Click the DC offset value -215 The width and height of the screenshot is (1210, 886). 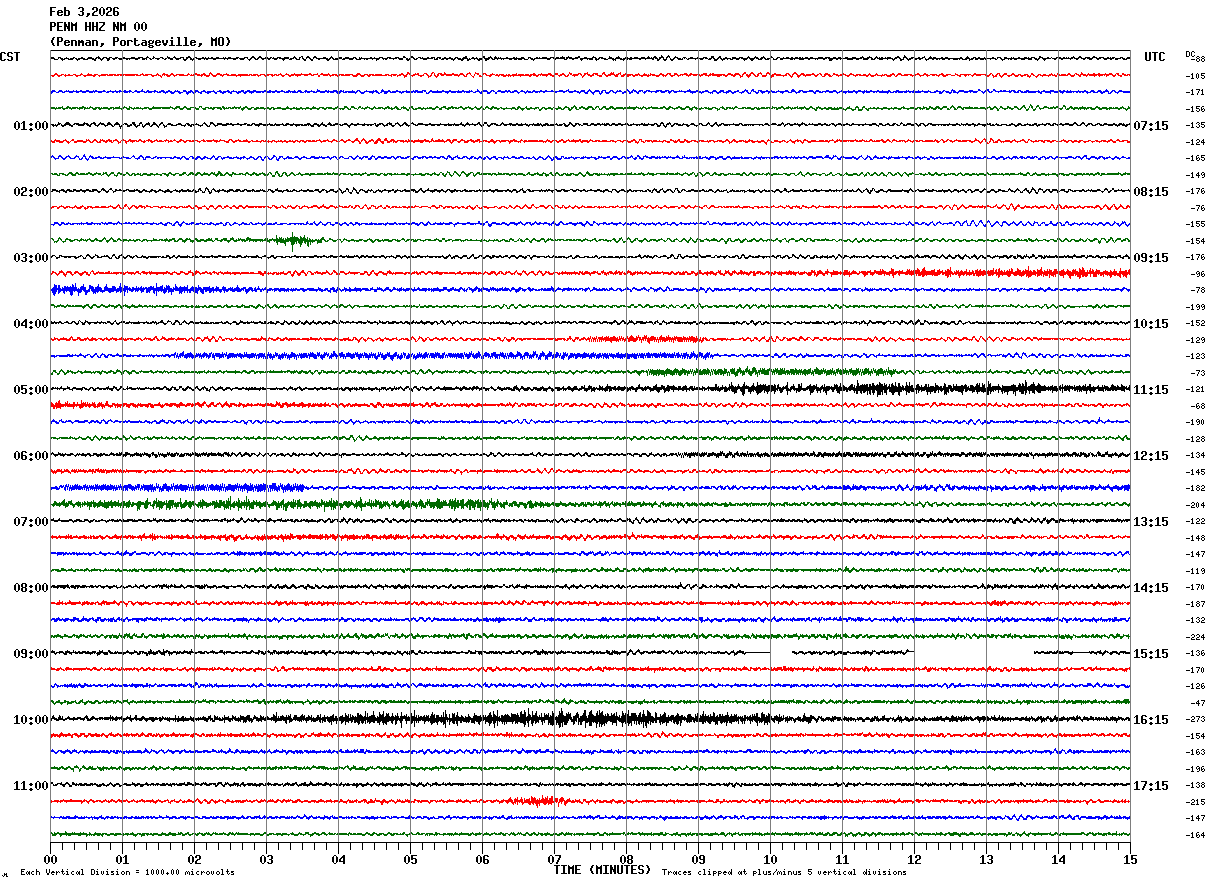pyautogui.click(x=1195, y=802)
